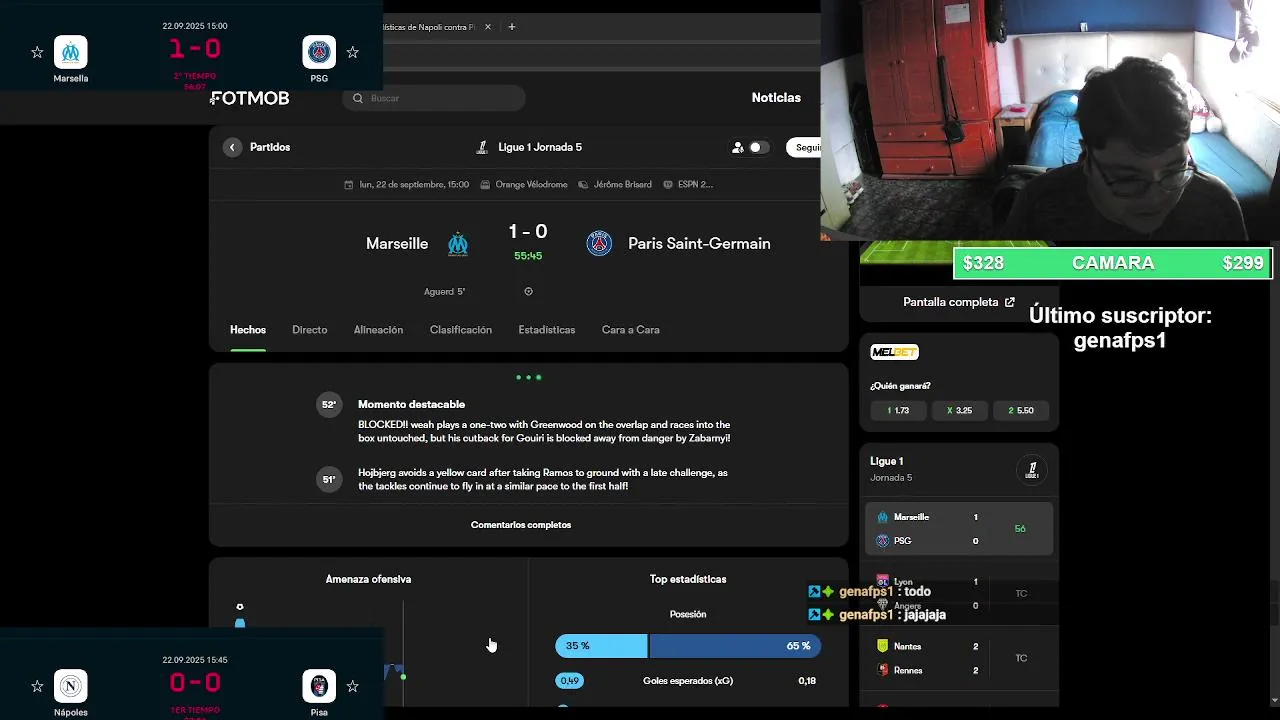Click the 51' Hojbjerg commentary entry
Viewport: 1280px width, 720px height.
528,480
